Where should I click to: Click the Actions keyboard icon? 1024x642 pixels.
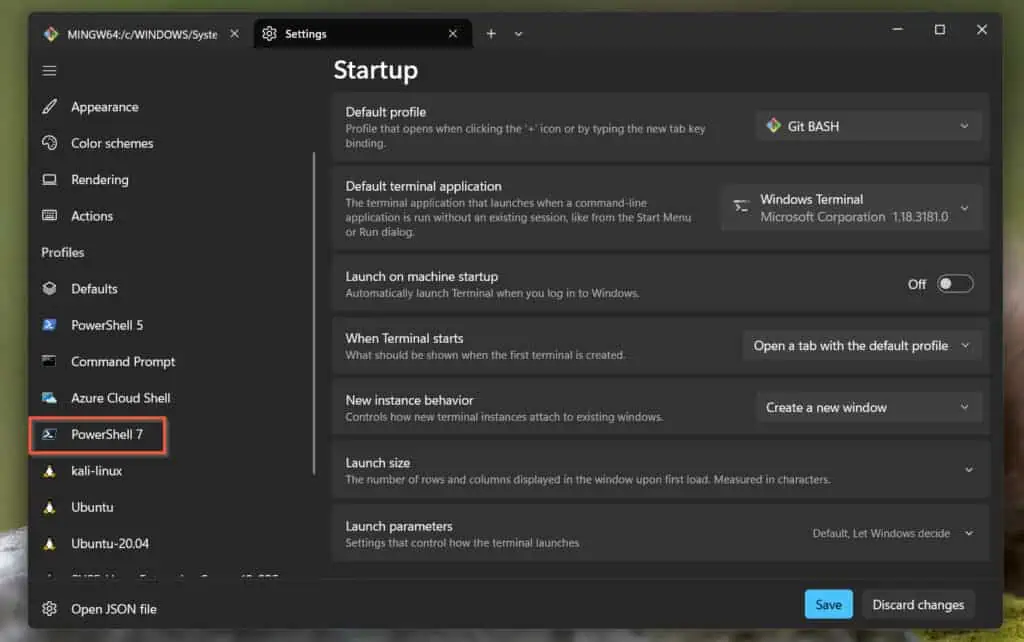(50, 216)
